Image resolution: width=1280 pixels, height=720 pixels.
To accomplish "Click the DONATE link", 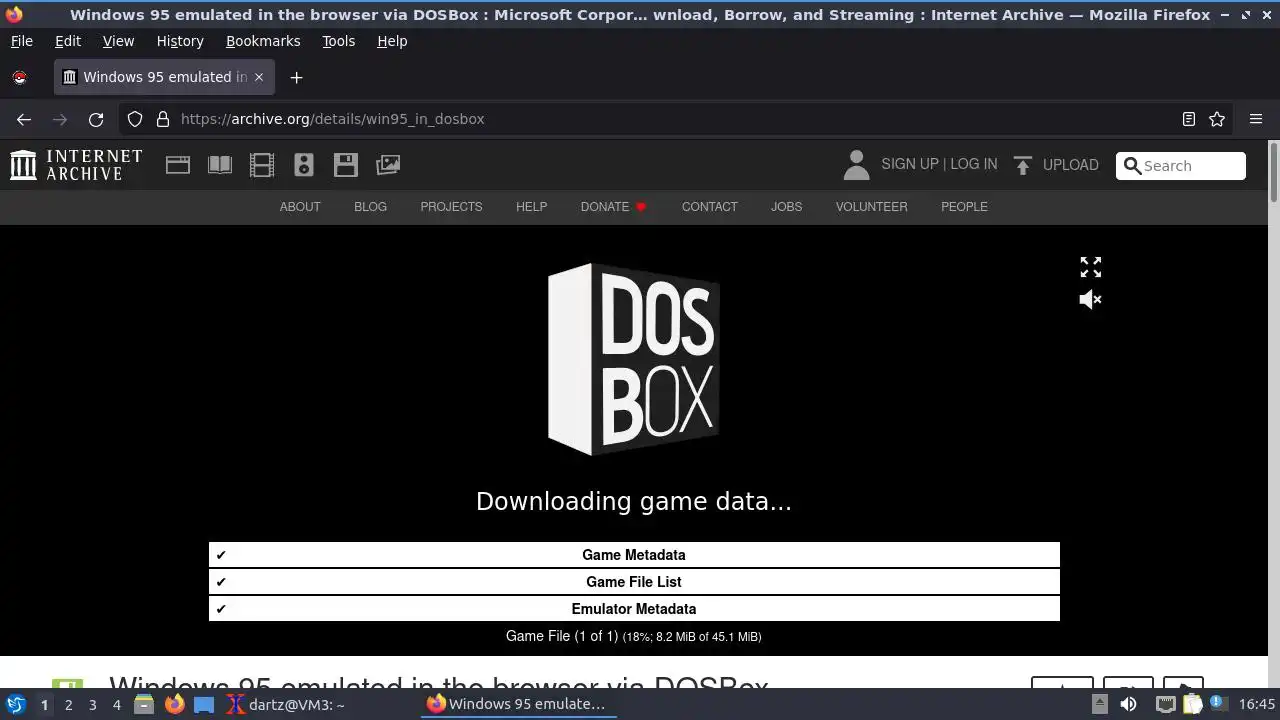I will pos(613,207).
